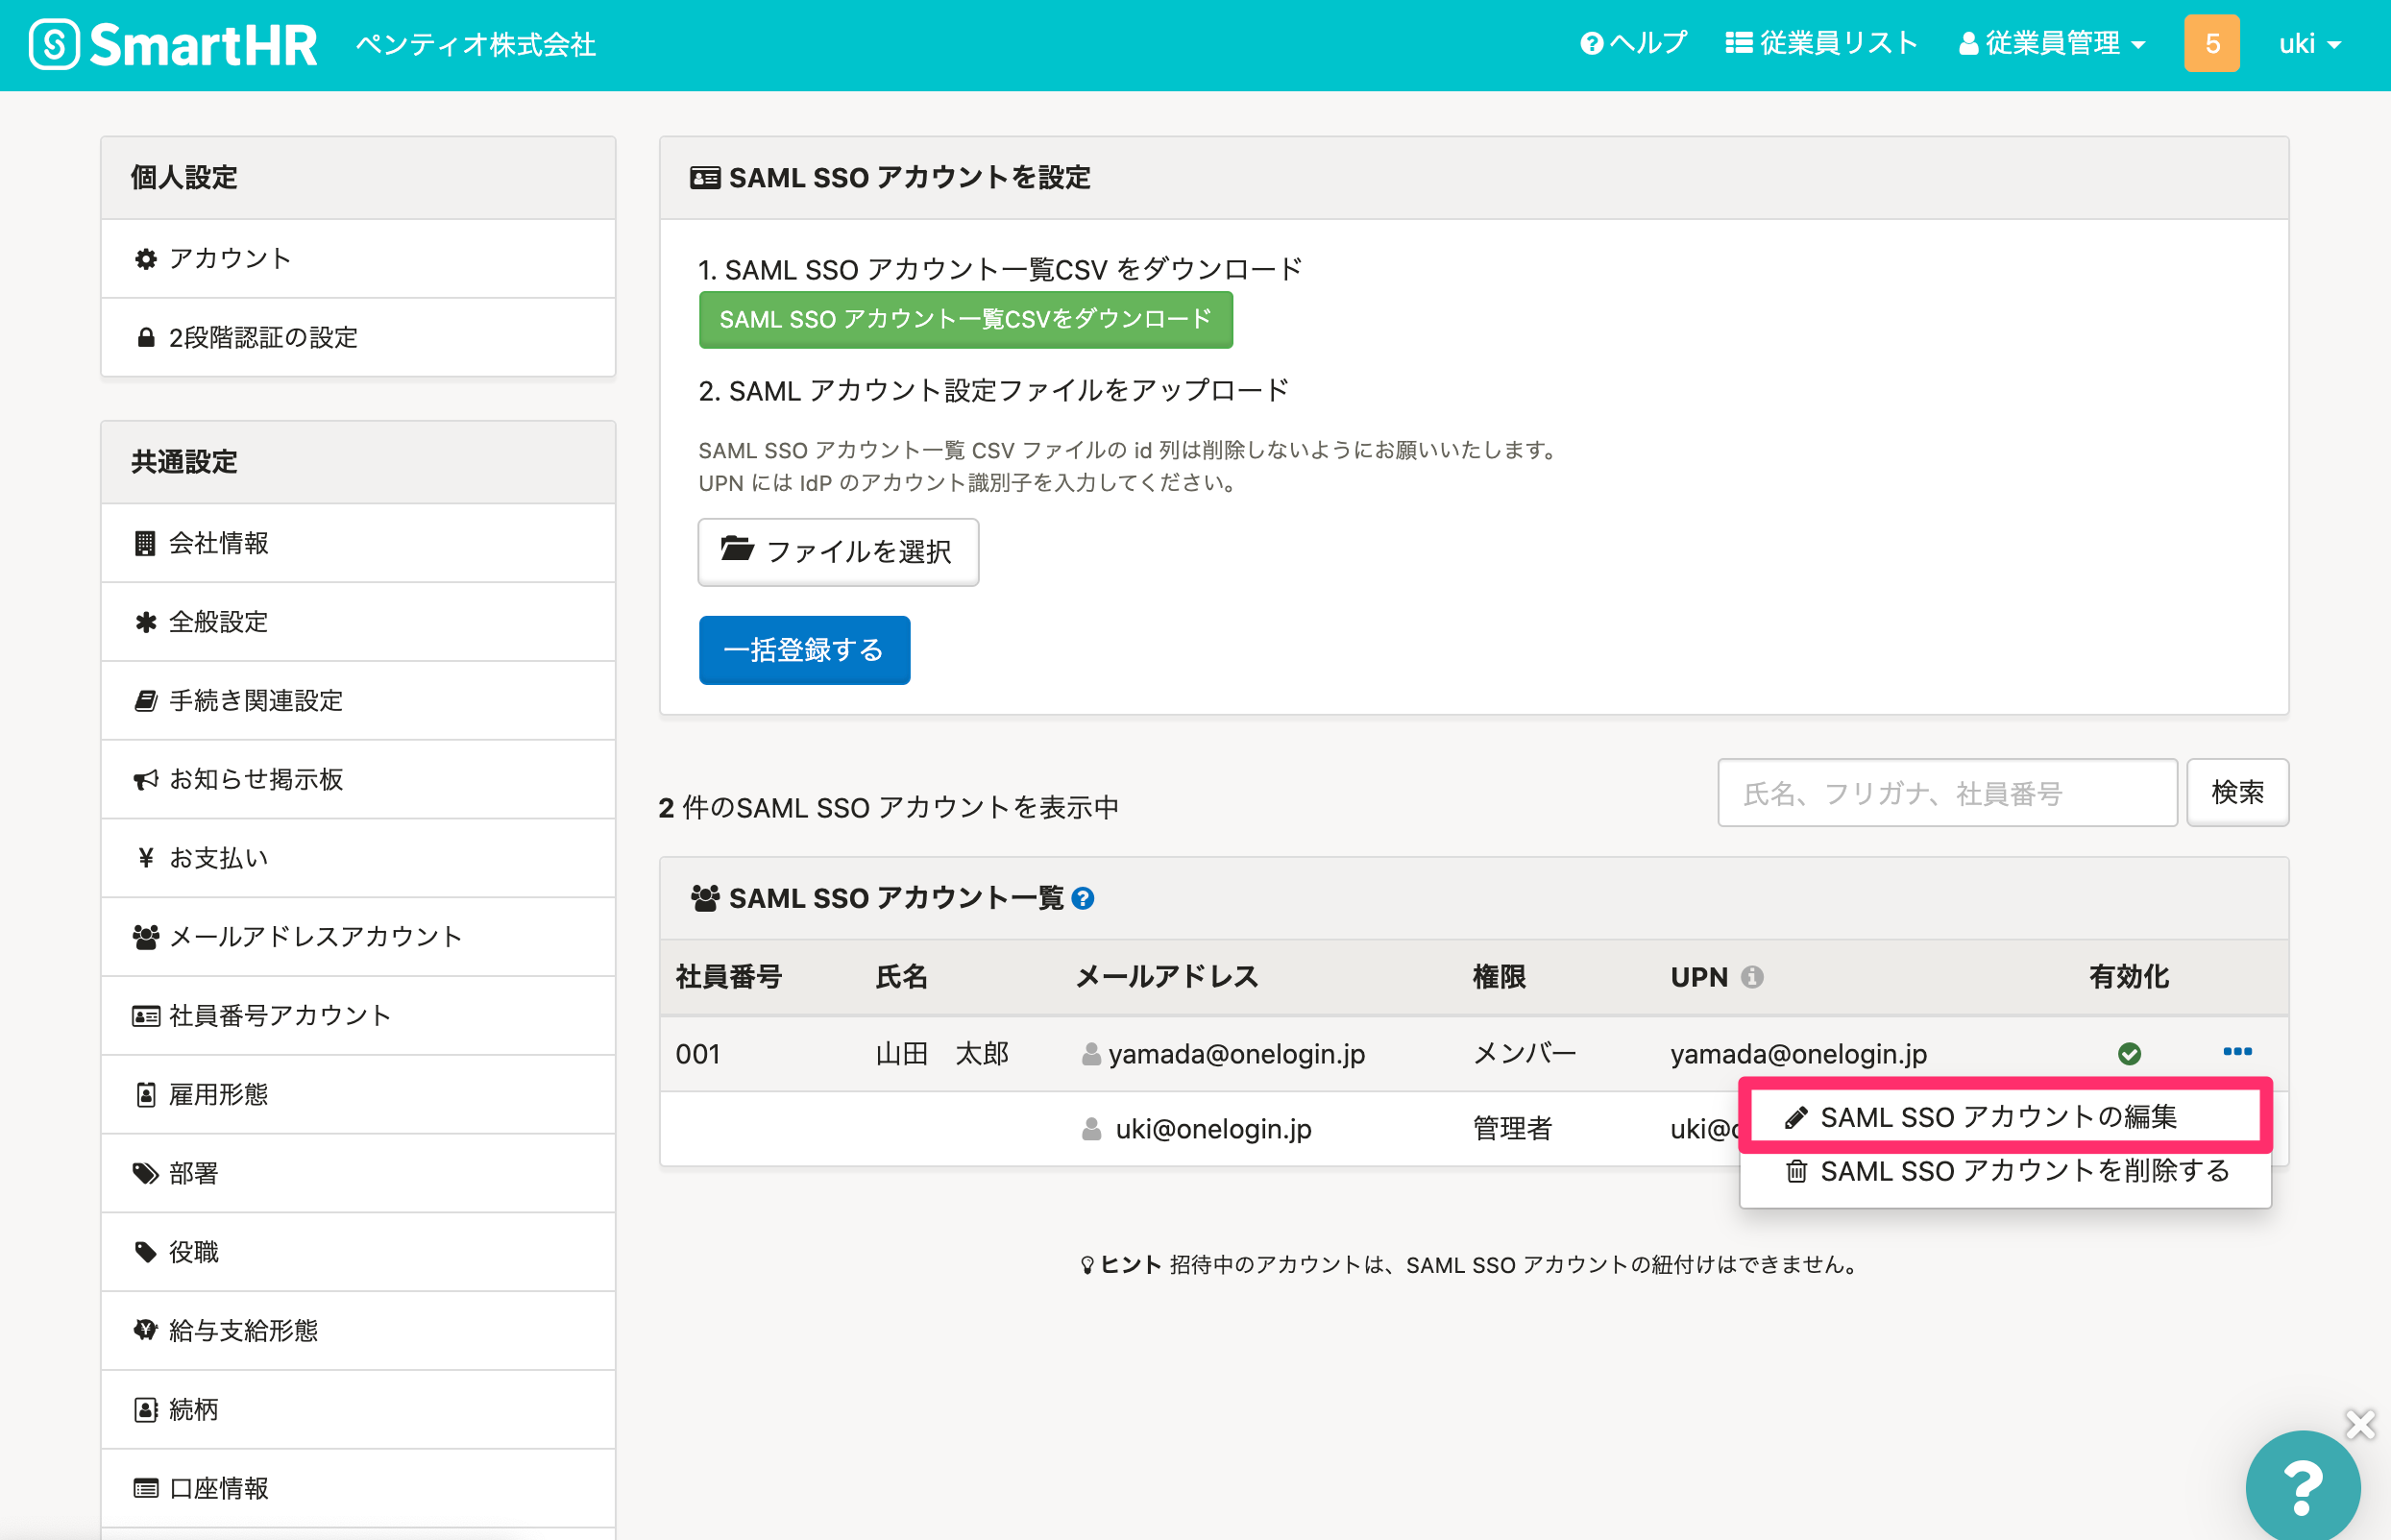Click info icon beside UPN header
This screenshot has width=2391, height=1540.
click(x=1751, y=977)
